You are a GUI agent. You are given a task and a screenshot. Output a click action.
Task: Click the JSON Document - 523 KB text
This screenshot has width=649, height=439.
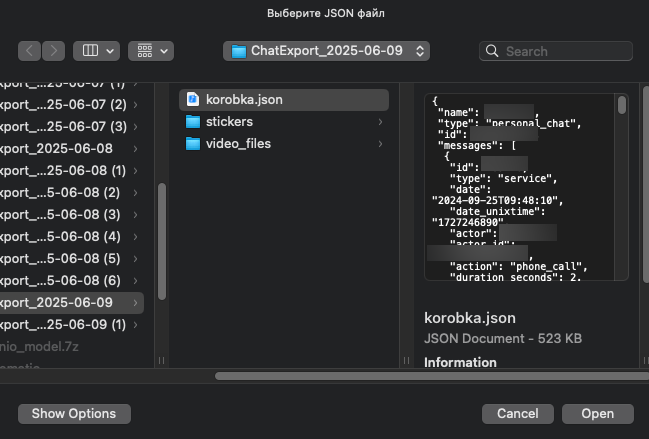click(503, 338)
